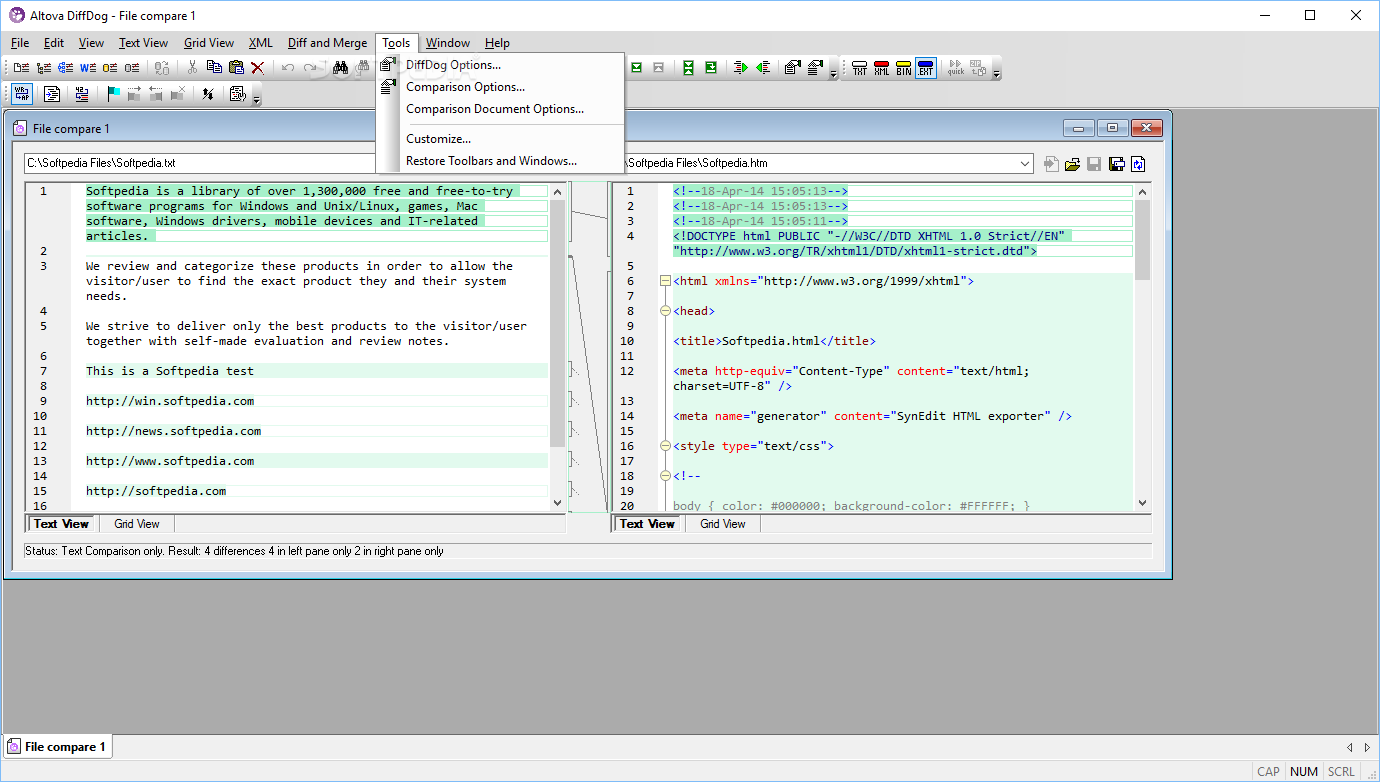Open the Diff and Merge menu

point(327,43)
